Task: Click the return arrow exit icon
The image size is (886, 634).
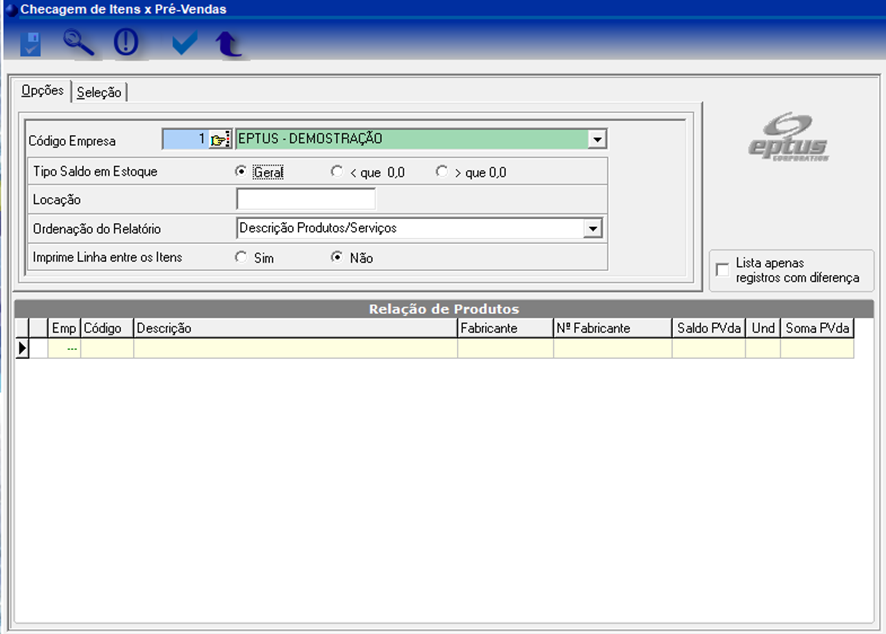Action: (229, 43)
